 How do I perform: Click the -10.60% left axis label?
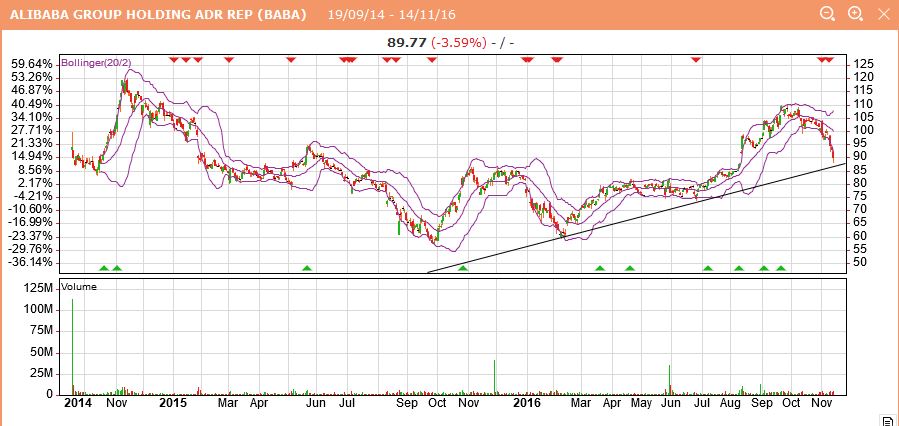(30, 209)
